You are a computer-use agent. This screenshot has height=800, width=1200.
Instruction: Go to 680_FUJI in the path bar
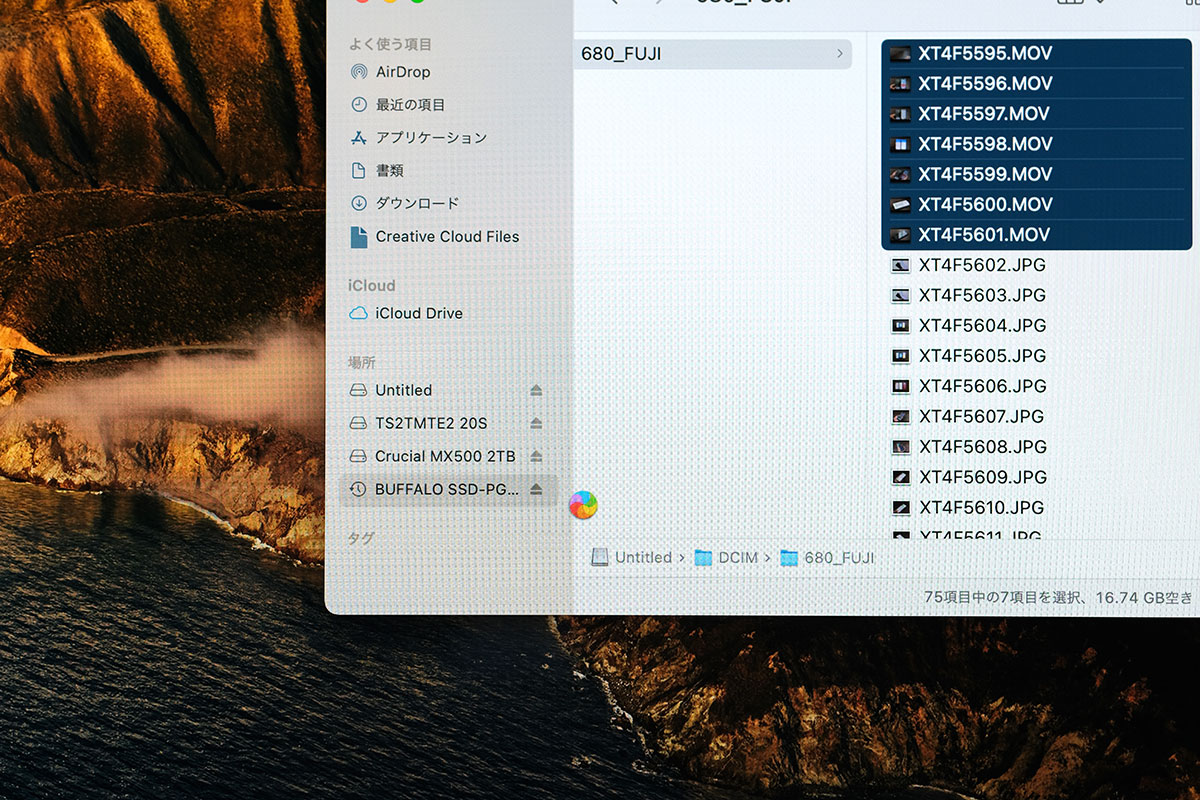[x=827, y=557]
